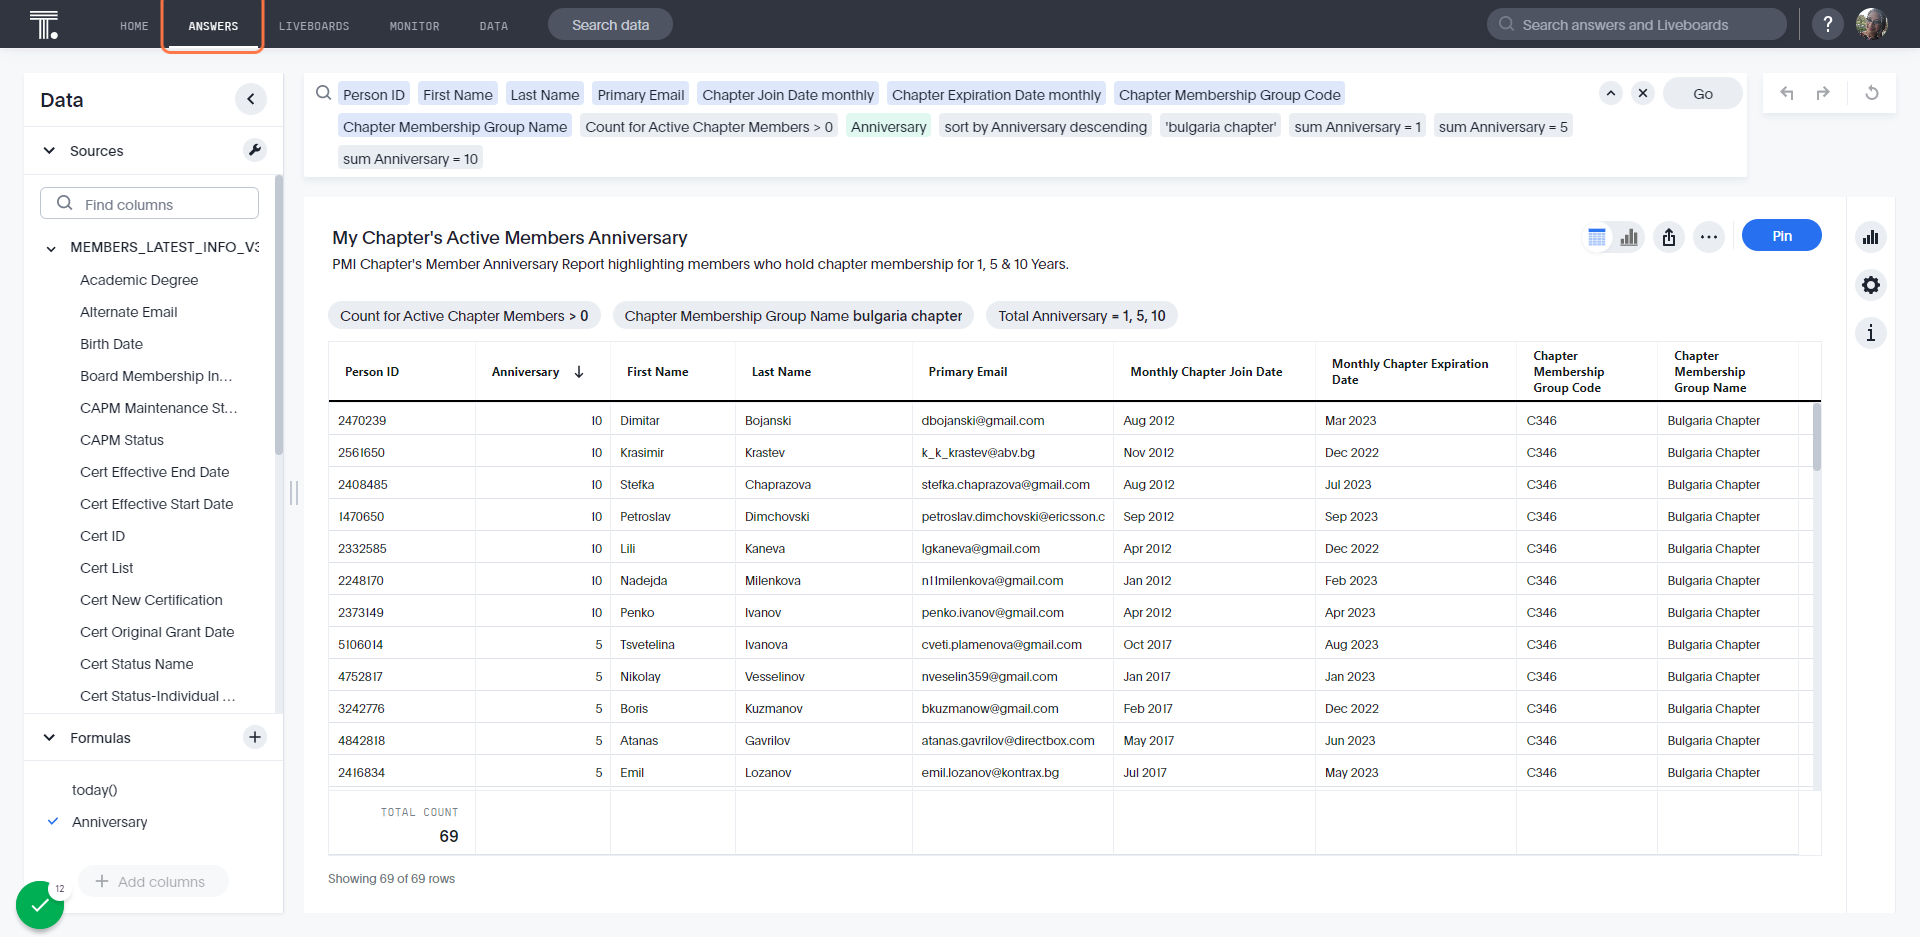Click the ThoughtSpot logo icon
The height and width of the screenshot is (937, 1920).
click(x=44, y=24)
